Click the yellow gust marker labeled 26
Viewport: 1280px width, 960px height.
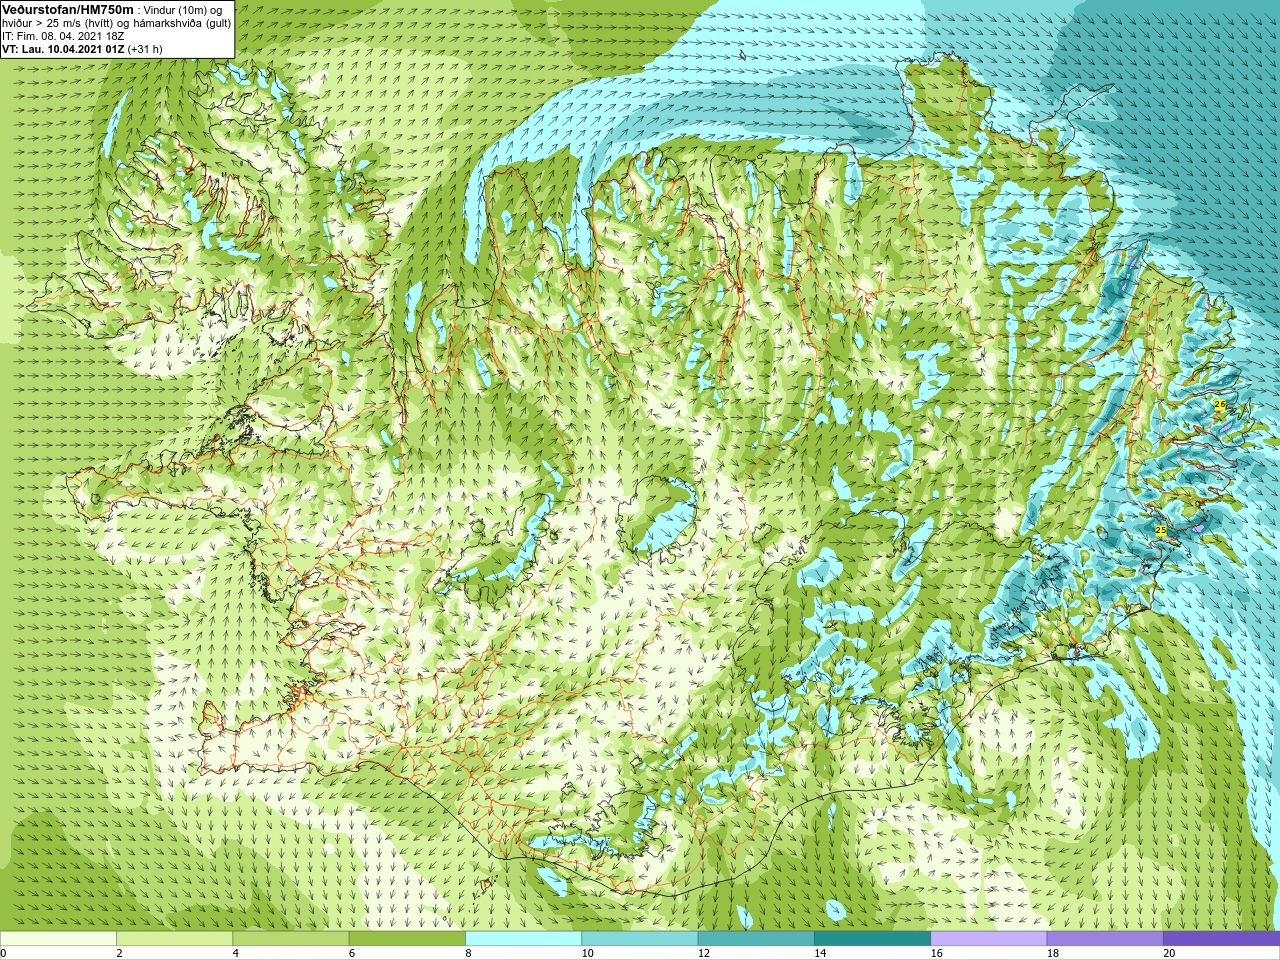point(1220,405)
